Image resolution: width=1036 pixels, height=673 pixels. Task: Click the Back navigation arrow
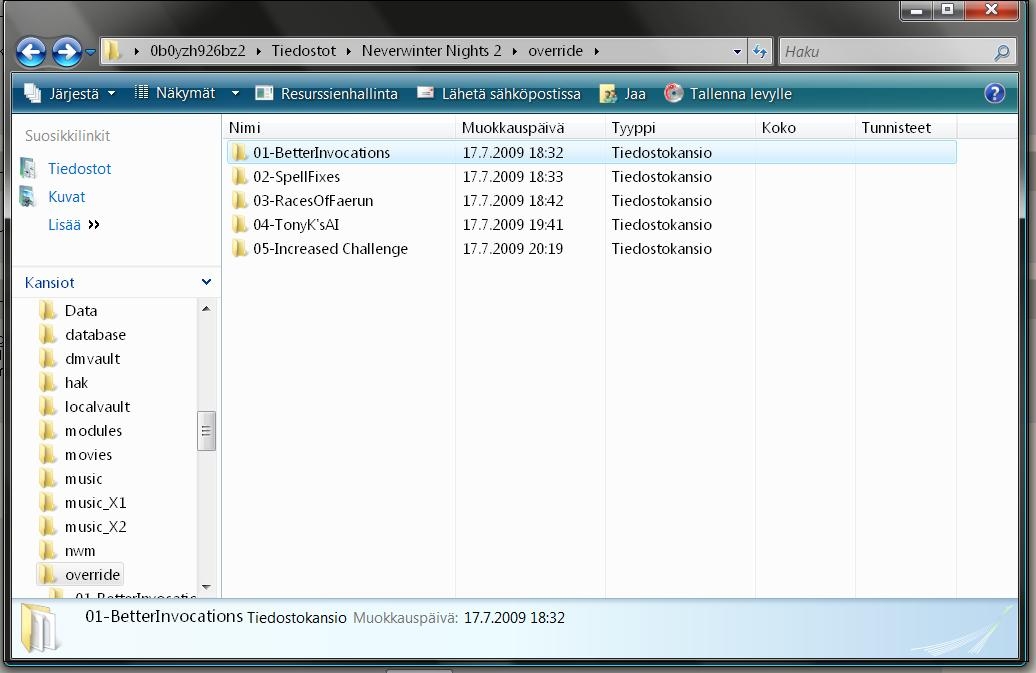click(x=32, y=52)
